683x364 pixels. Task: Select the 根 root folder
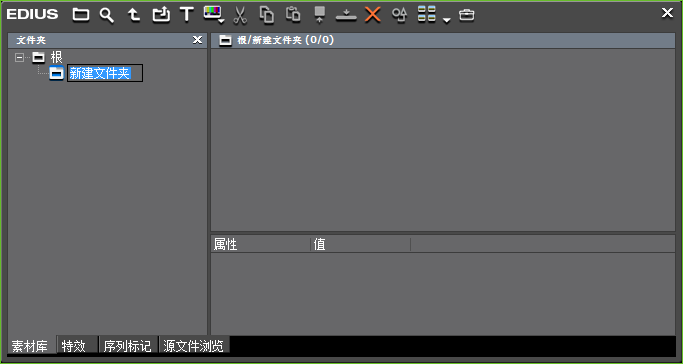point(57,57)
